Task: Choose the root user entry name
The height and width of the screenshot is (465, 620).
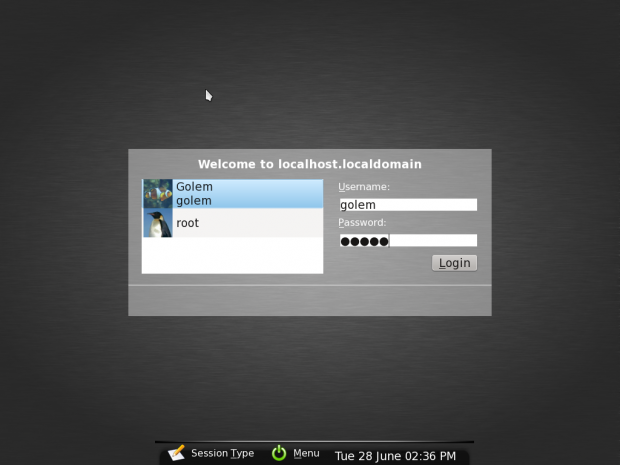Action: click(x=188, y=223)
